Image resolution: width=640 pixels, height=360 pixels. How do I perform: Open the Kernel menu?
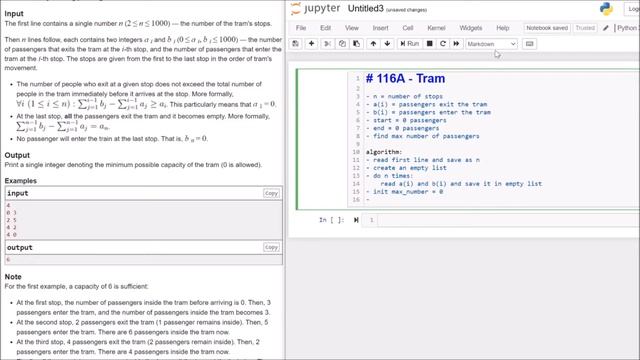436,28
